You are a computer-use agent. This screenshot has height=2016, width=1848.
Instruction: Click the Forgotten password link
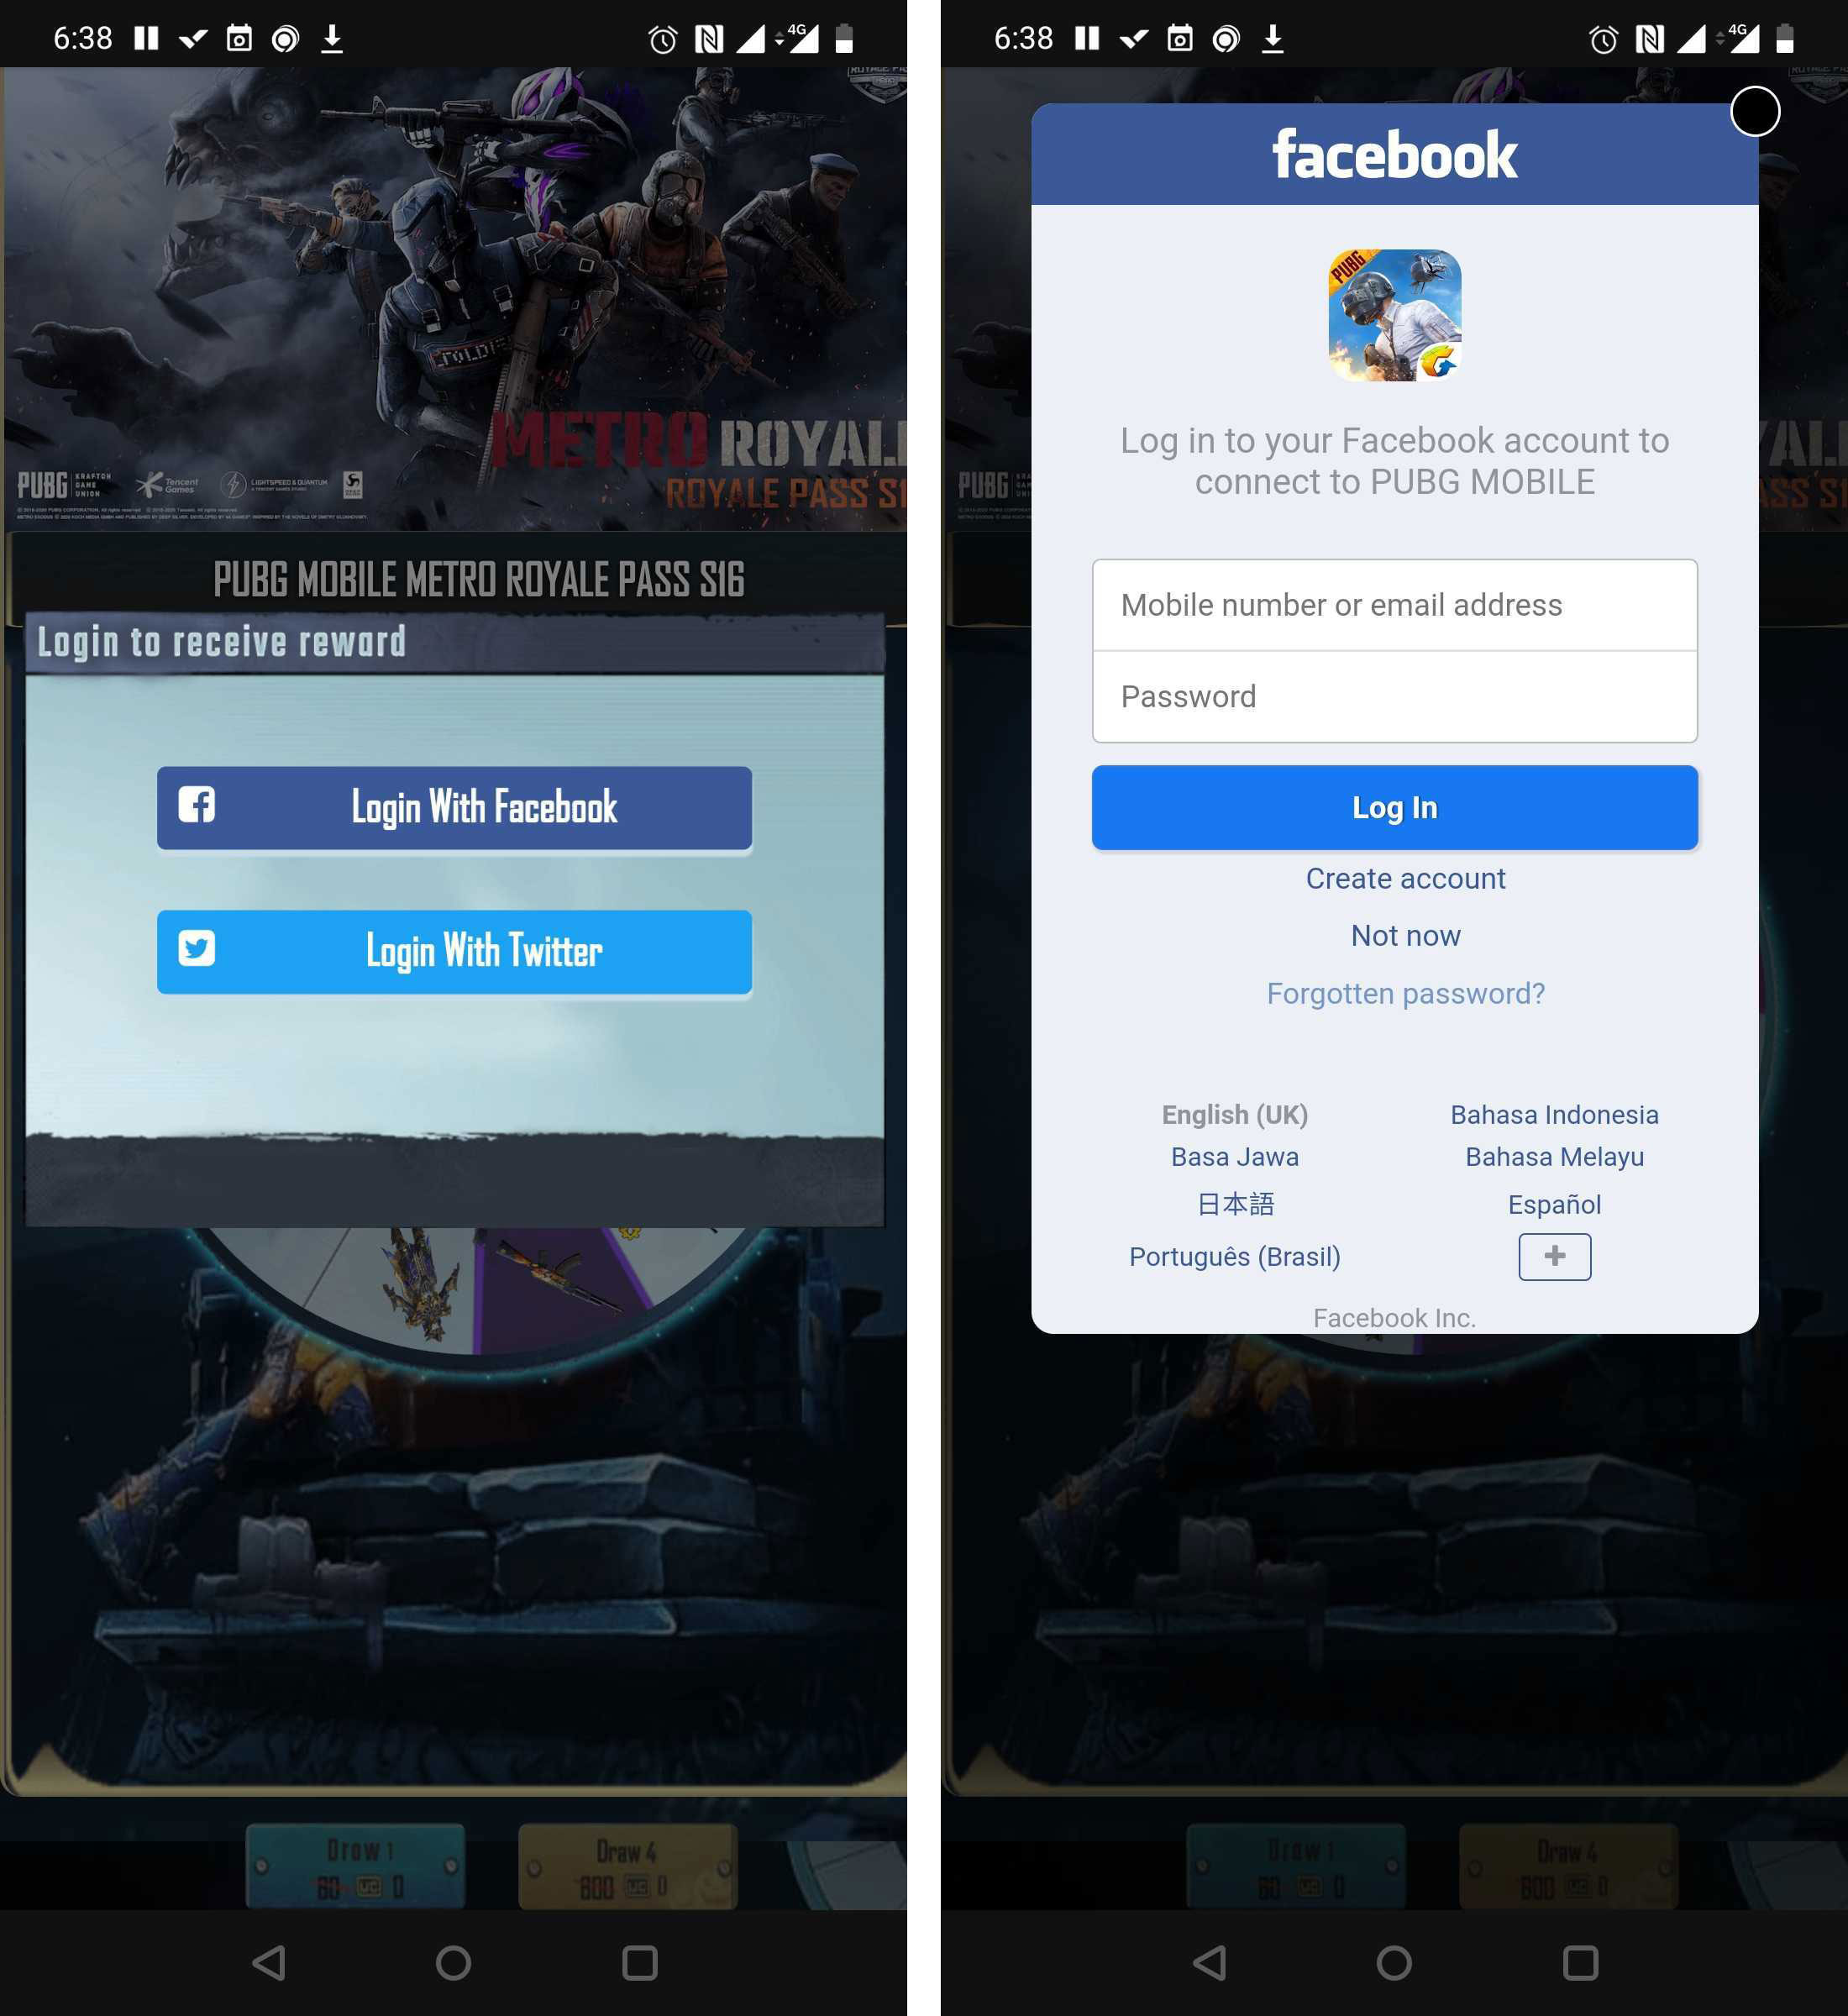click(1405, 992)
